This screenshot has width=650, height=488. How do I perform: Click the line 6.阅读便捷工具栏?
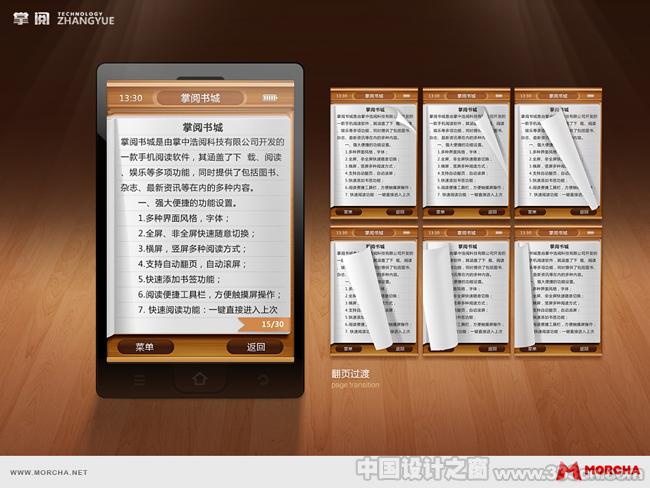[x=210, y=295]
